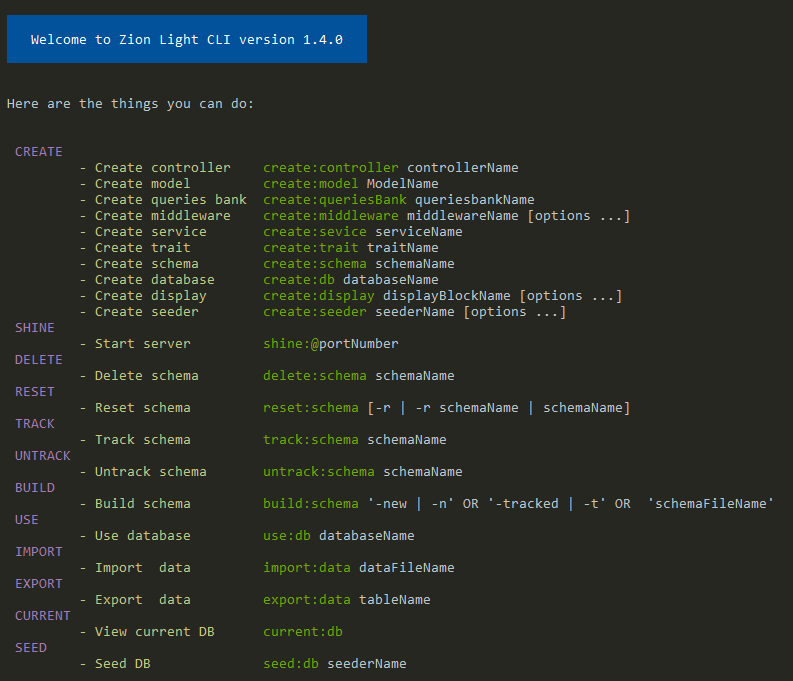Click the 'Seed DB' description

tap(122, 664)
